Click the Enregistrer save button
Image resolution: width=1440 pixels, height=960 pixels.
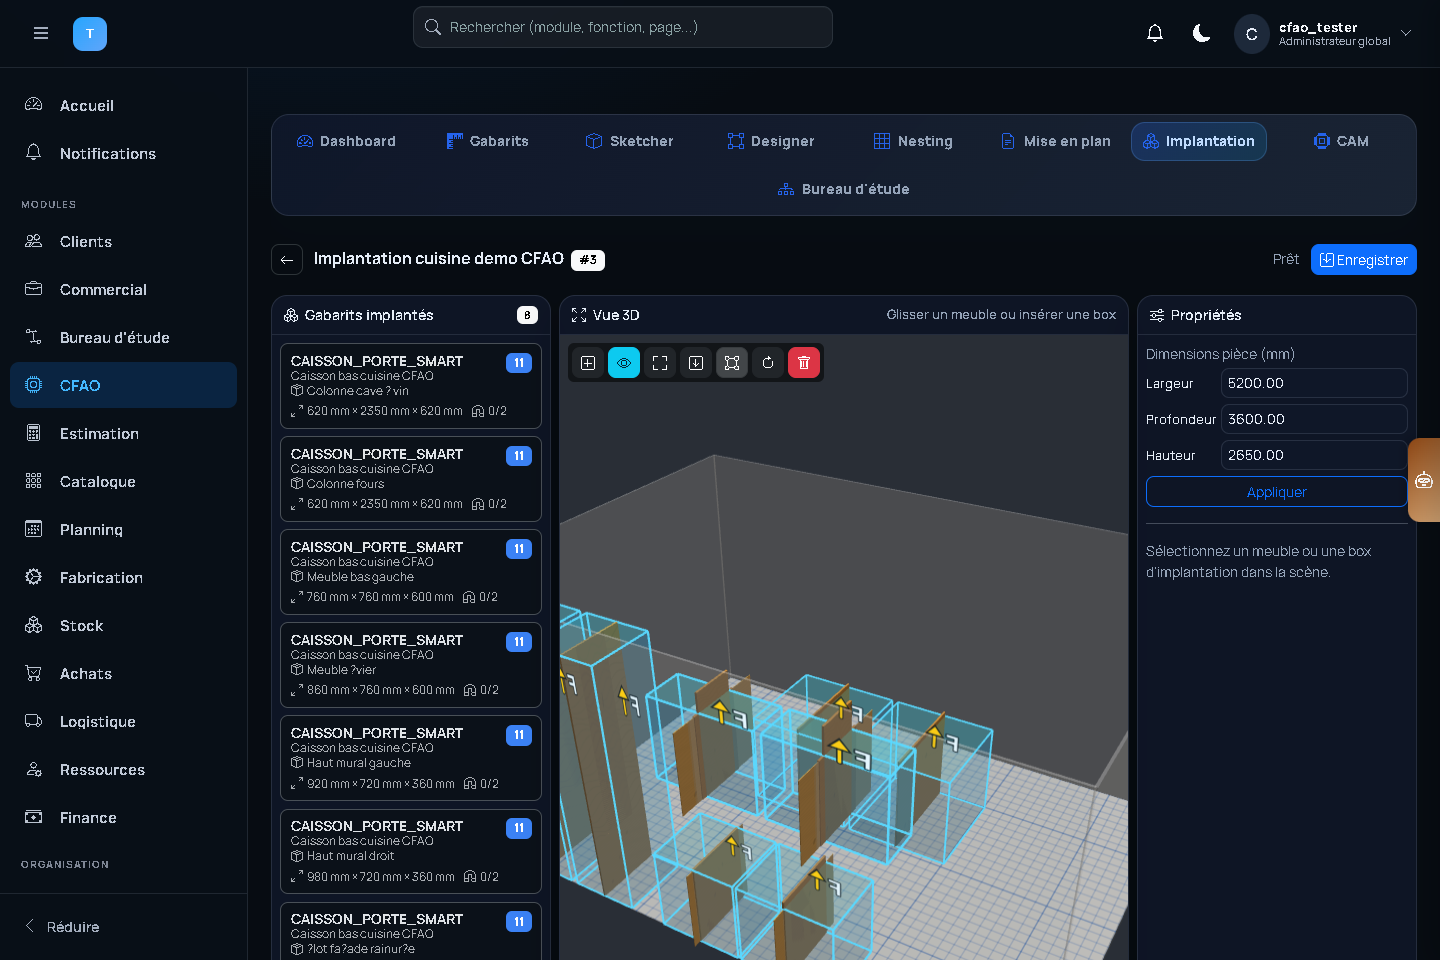pos(1363,260)
